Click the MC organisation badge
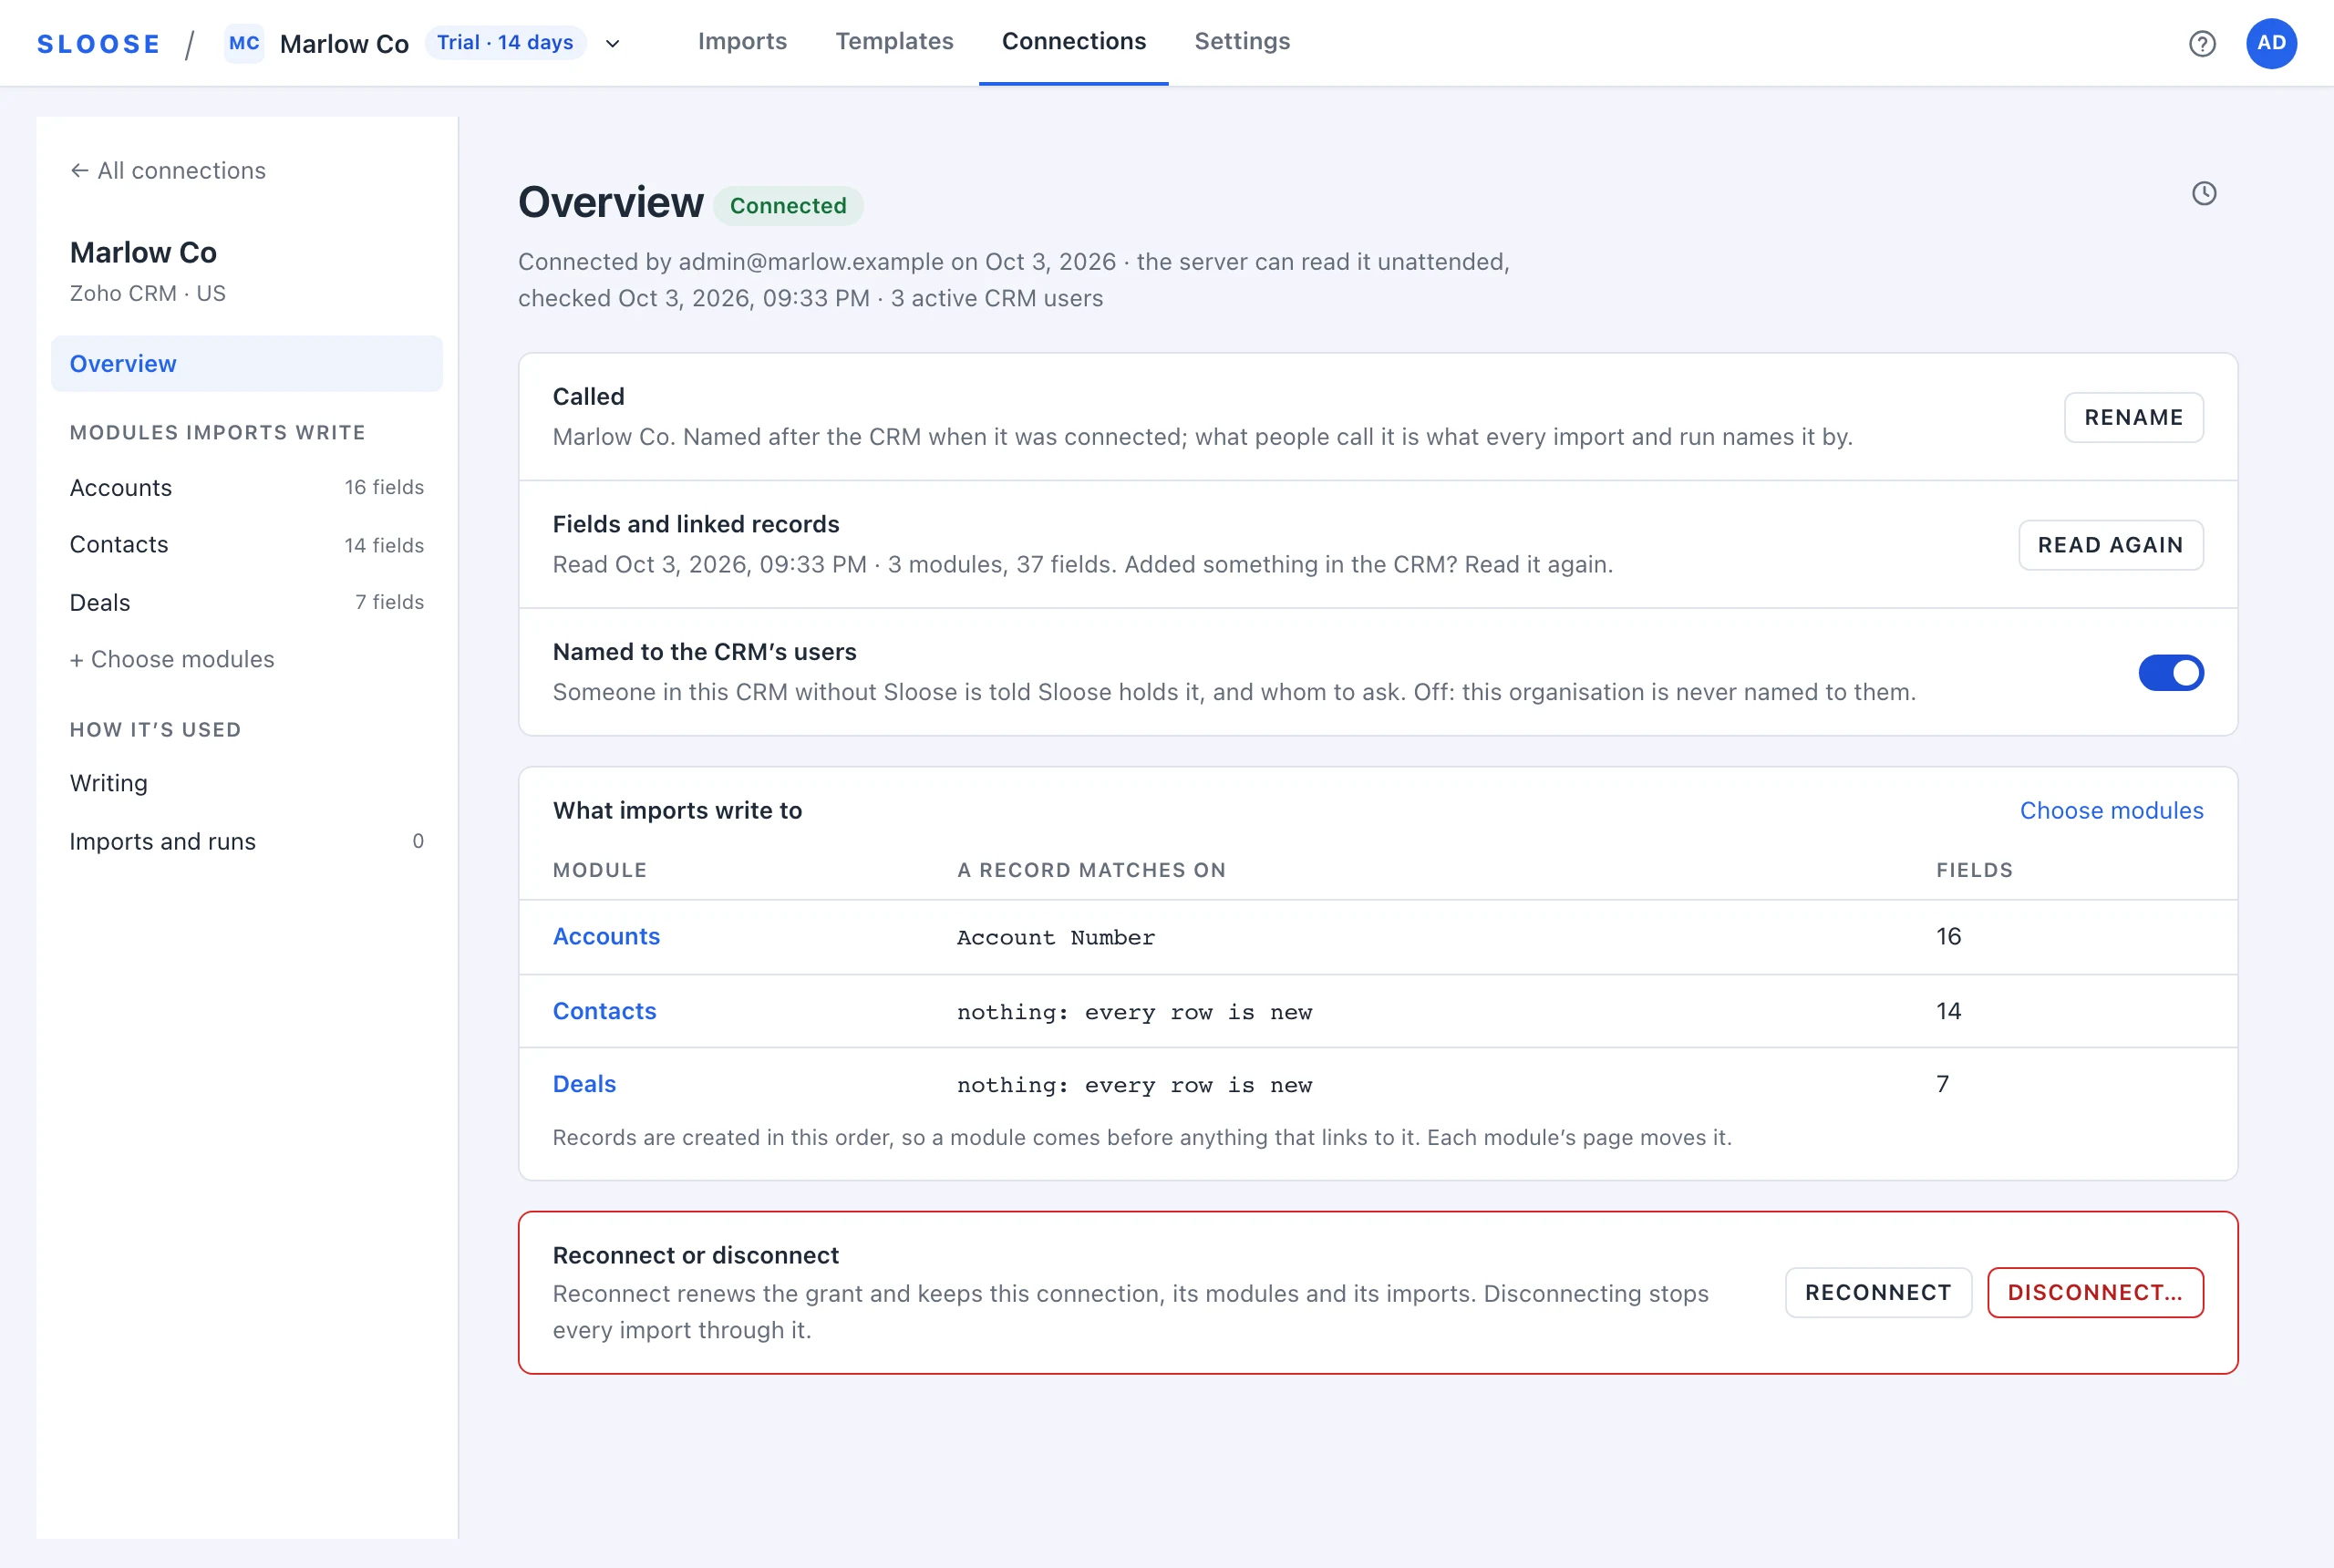 tap(244, 43)
